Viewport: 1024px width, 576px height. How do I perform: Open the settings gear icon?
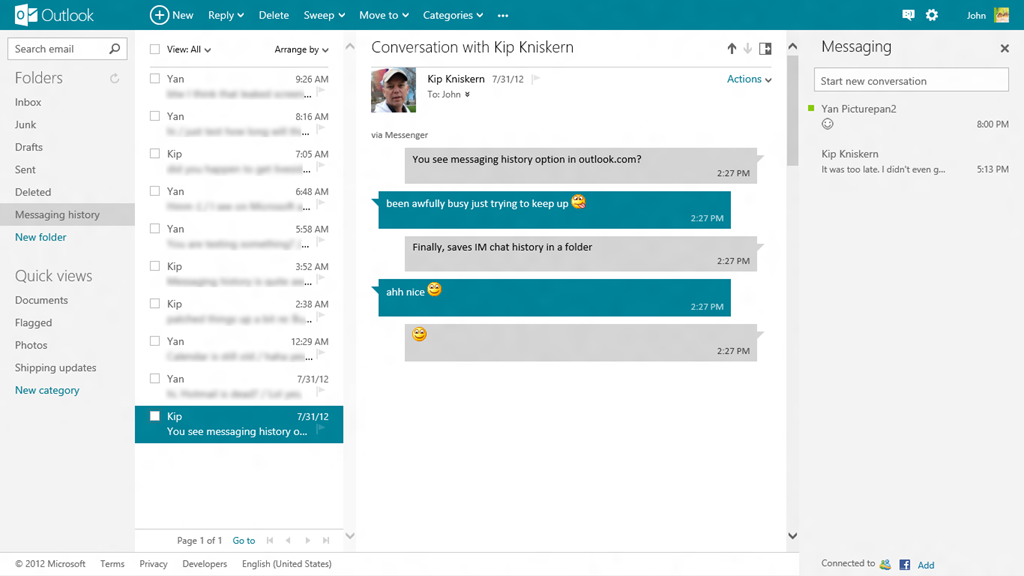tap(932, 15)
